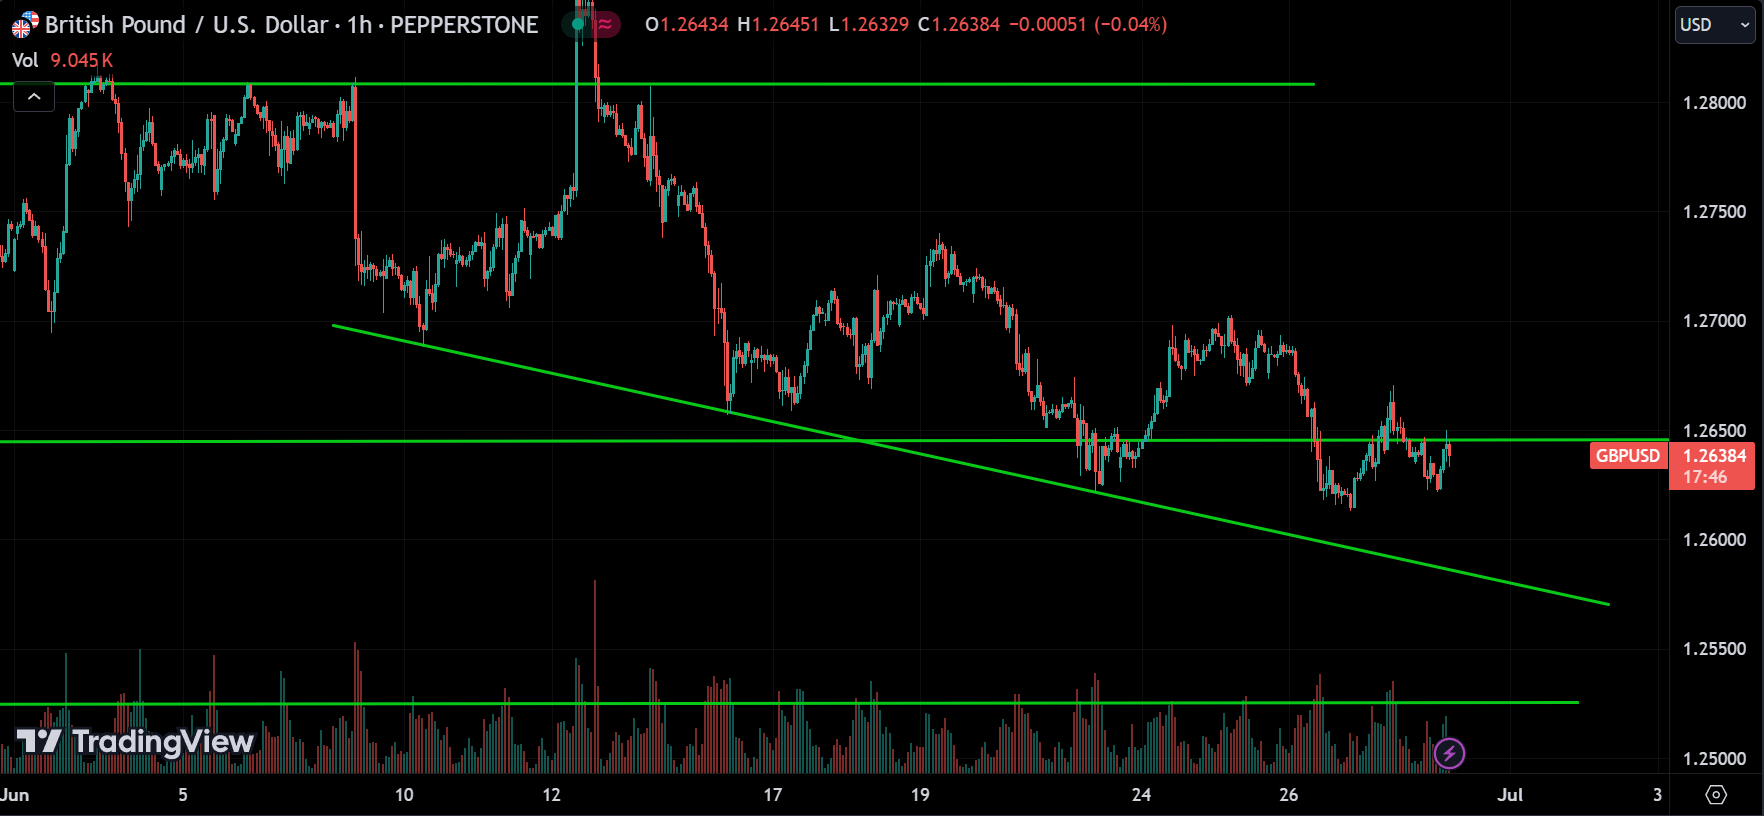The height and width of the screenshot is (816, 1764).
Task: Click the British Pound / U.S. Dollar title
Action: (187, 24)
